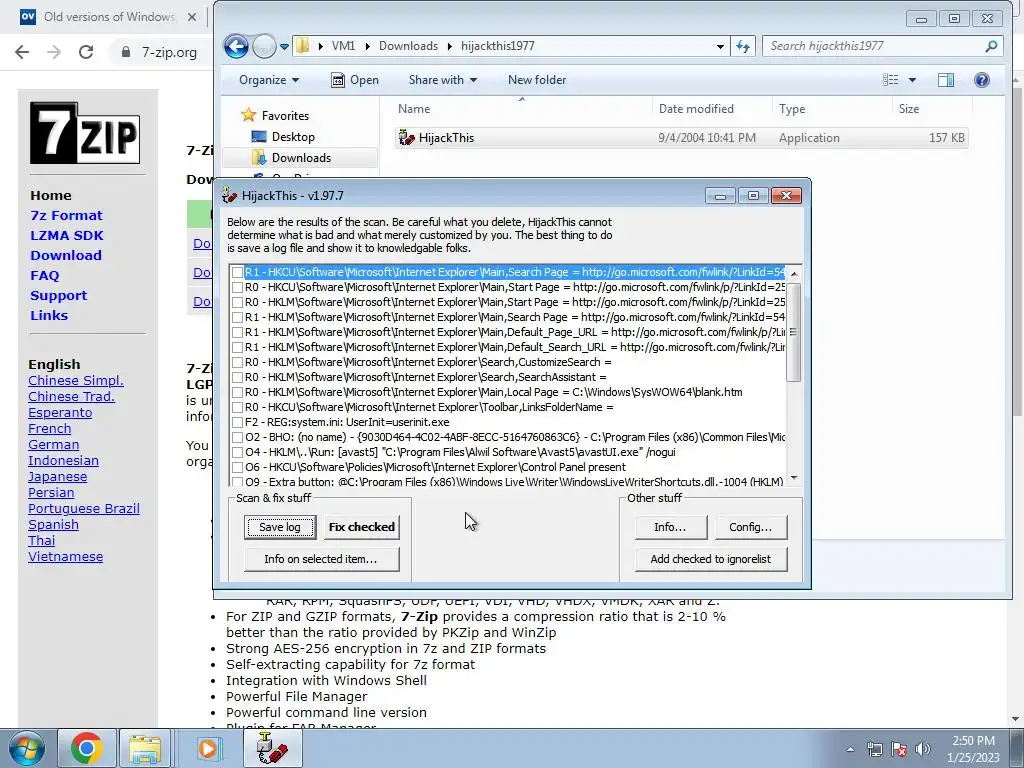Screen dimensions: 1024x768
Task: Check the R0 HKCU Start Page entry
Action: pyautogui.click(x=238, y=287)
